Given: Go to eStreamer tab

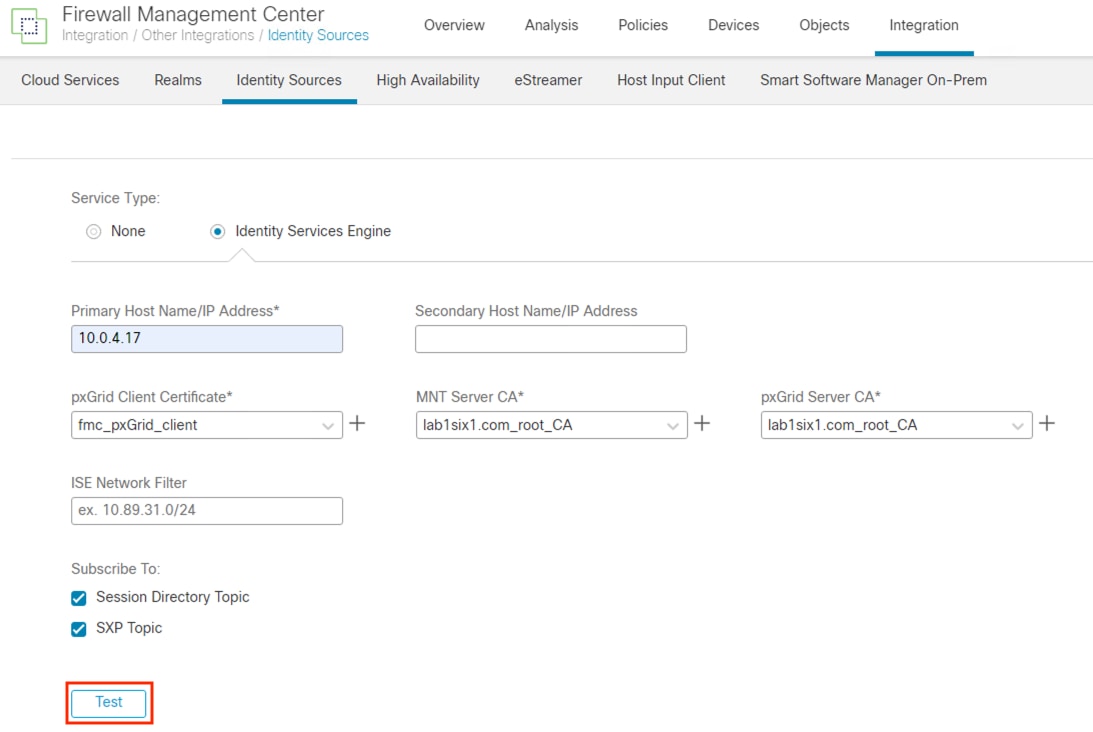Looking at the screenshot, I should pyautogui.click(x=548, y=80).
